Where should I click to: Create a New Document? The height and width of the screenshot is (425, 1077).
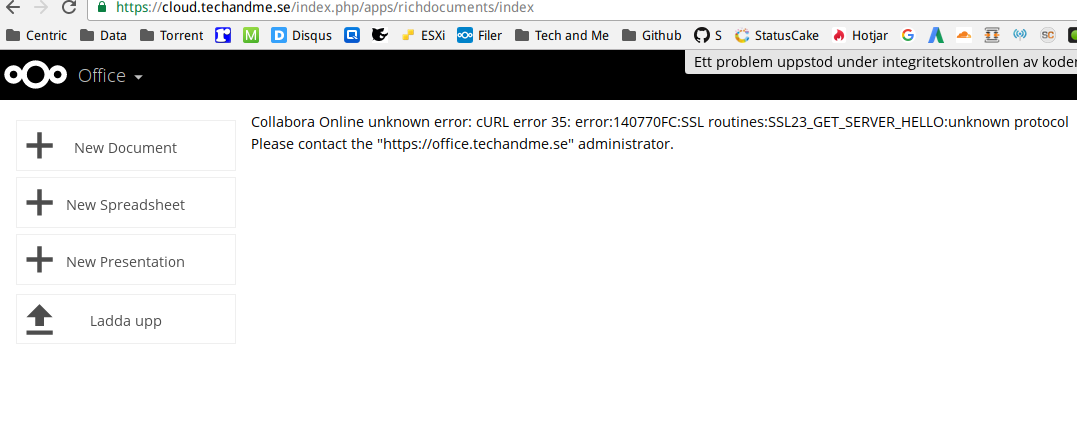click(x=126, y=146)
